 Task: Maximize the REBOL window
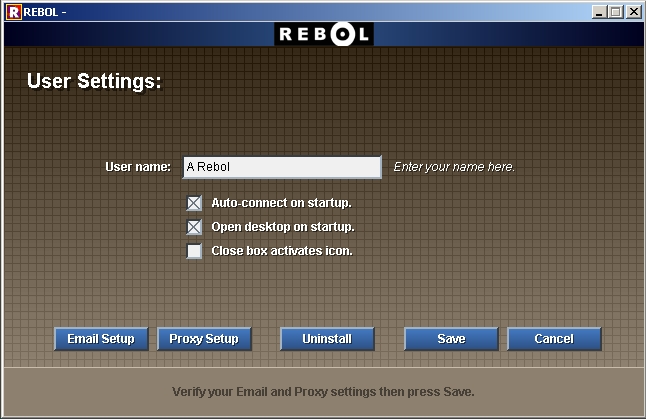click(x=616, y=12)
